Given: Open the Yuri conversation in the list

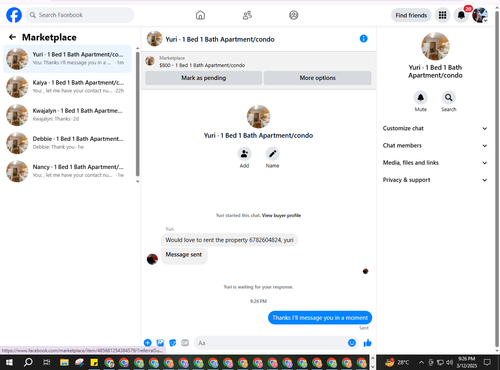Looking at the screenshot, I should [67, 59].
